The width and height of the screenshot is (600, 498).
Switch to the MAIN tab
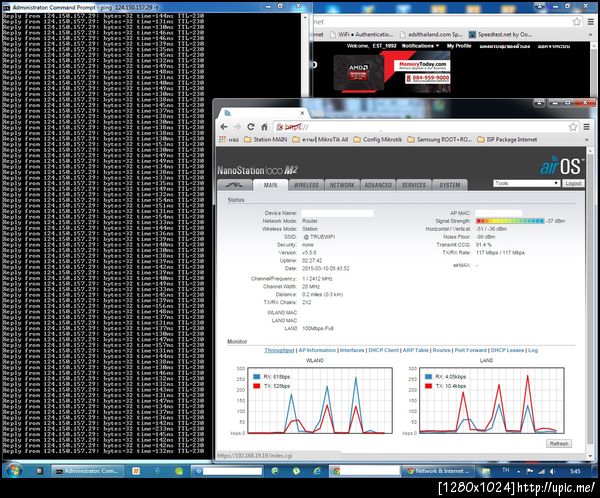tap(270, 185)
